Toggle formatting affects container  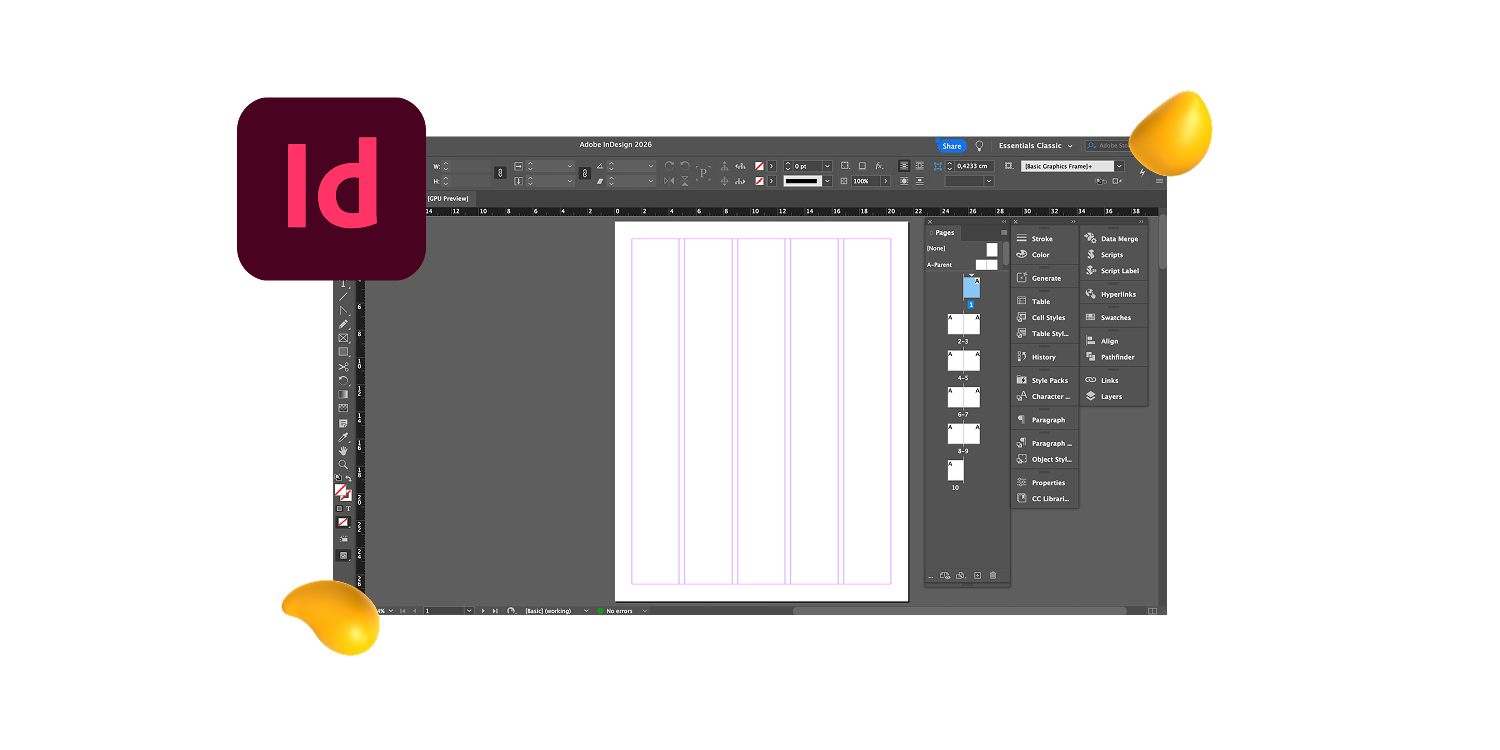tap(339, 508)
